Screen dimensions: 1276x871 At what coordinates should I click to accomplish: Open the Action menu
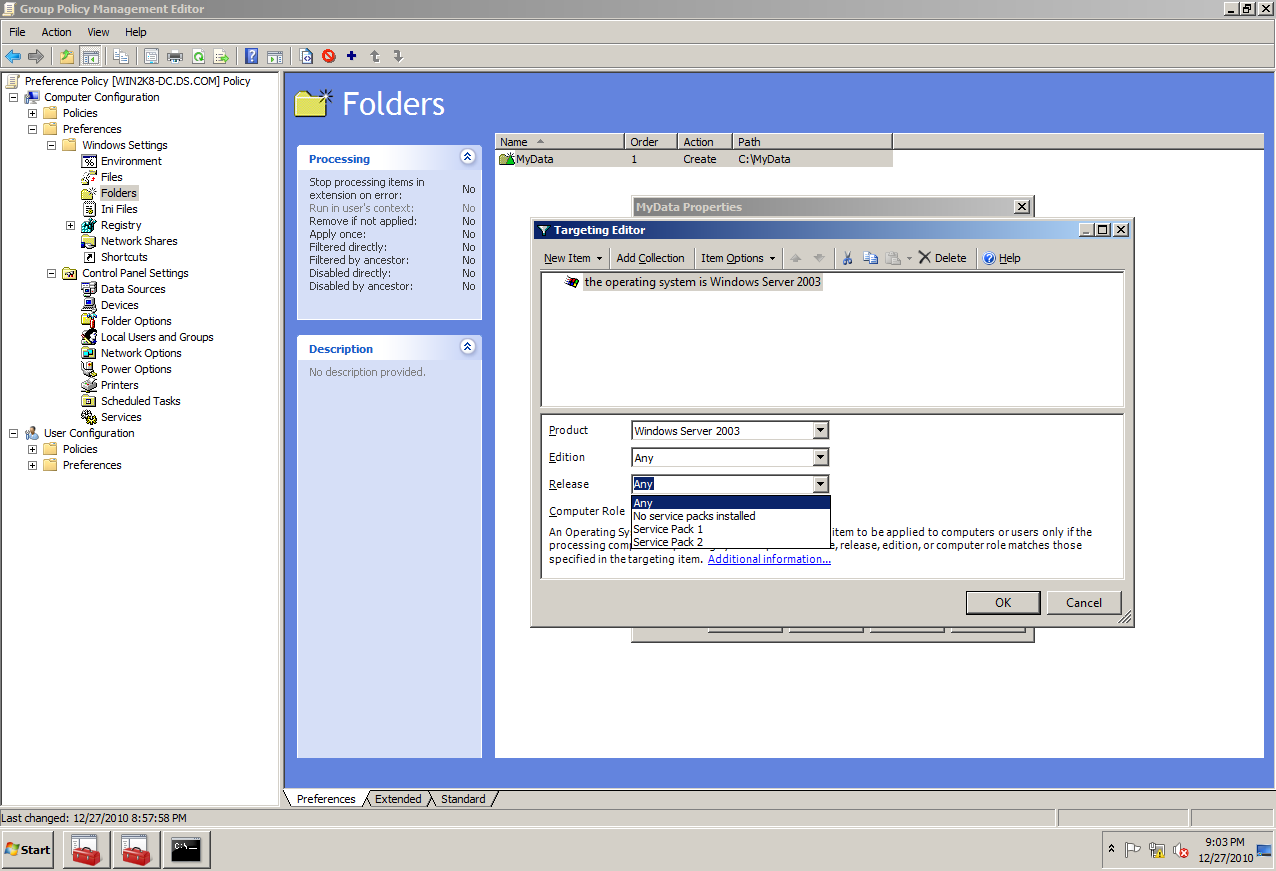56,31
